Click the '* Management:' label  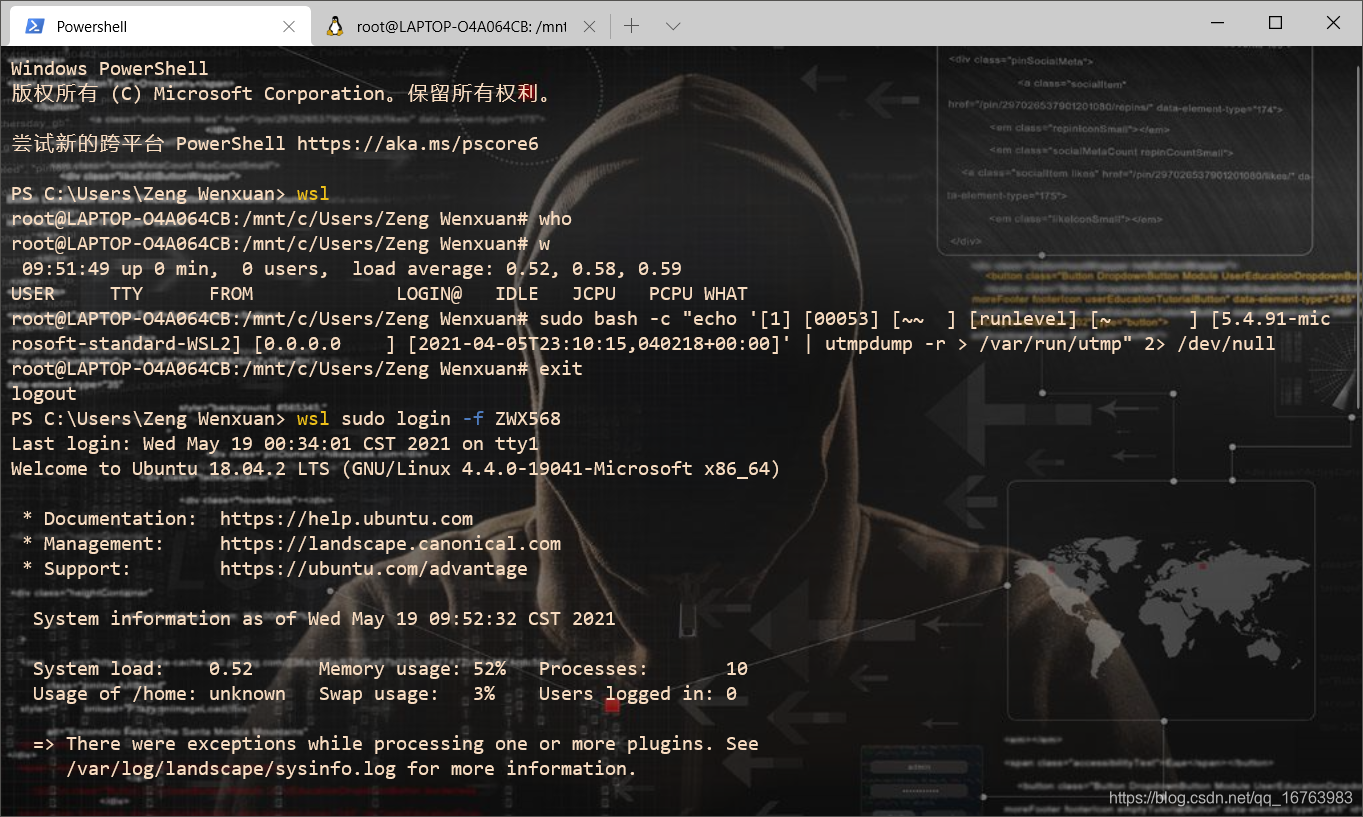coord(93,544)
